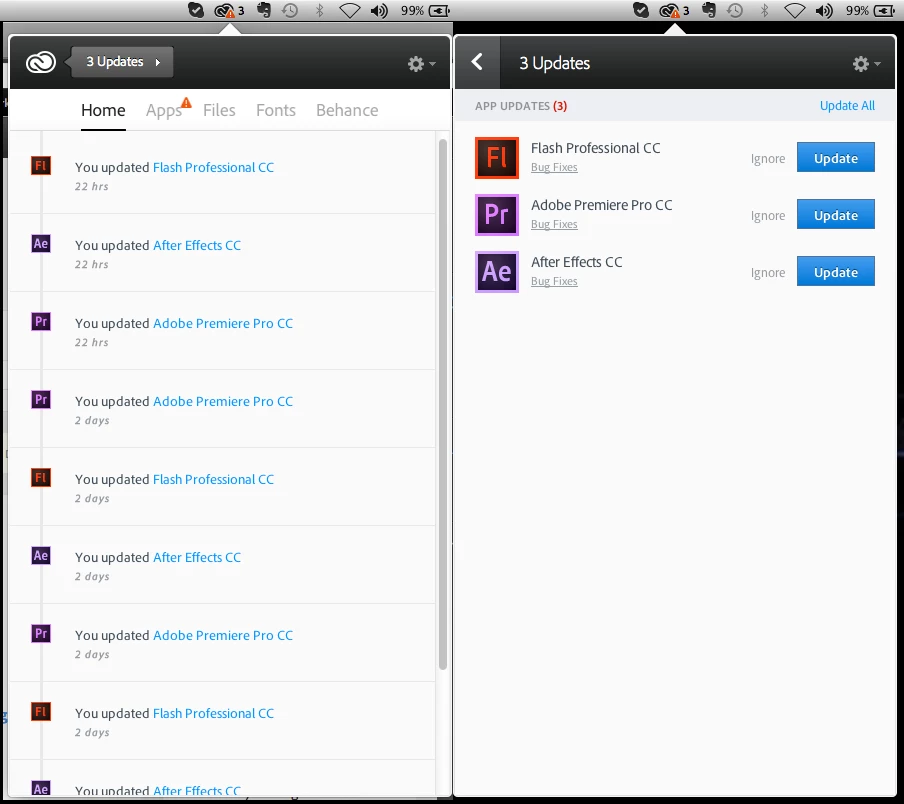Click Update All link
This screenshot has height=804, width=904.
(x=847, y=105)
